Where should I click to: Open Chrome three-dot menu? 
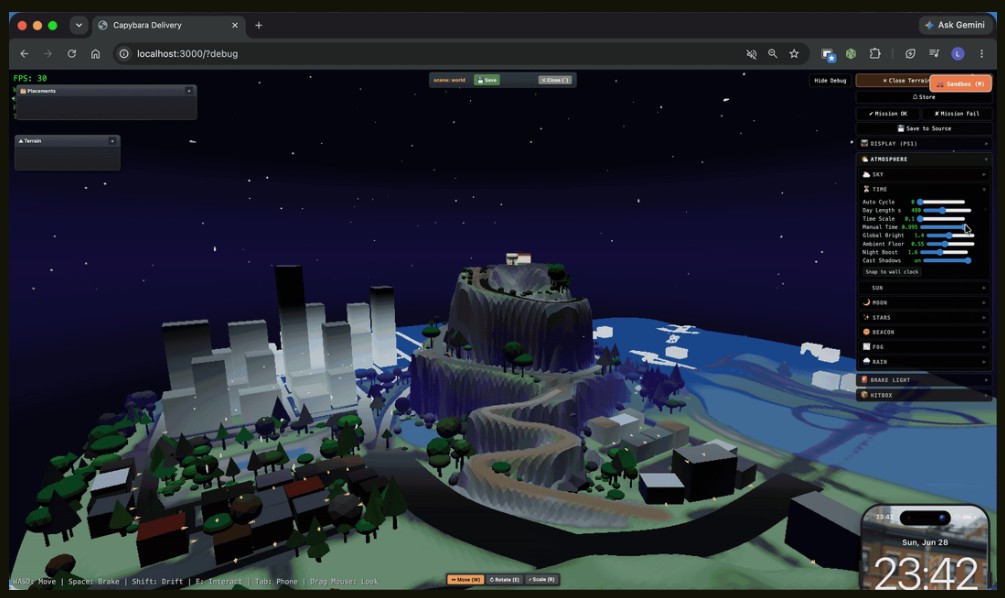point(981,54)
